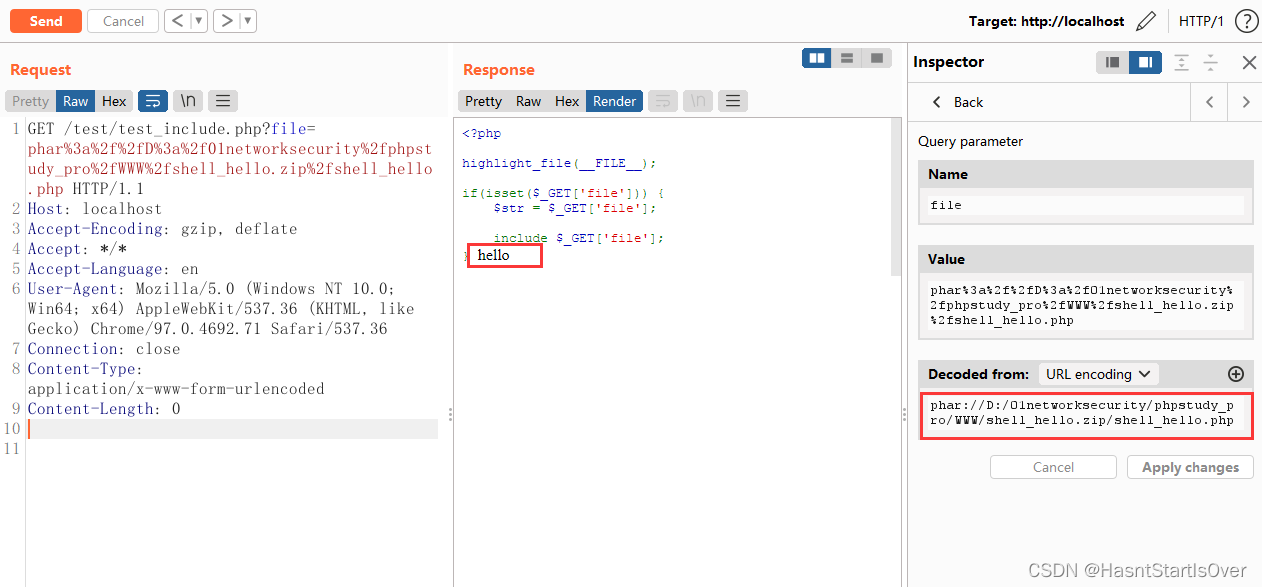Select the Request Raw tab
This screenshot has width=1262, height=587.
(x=76, y=101)
